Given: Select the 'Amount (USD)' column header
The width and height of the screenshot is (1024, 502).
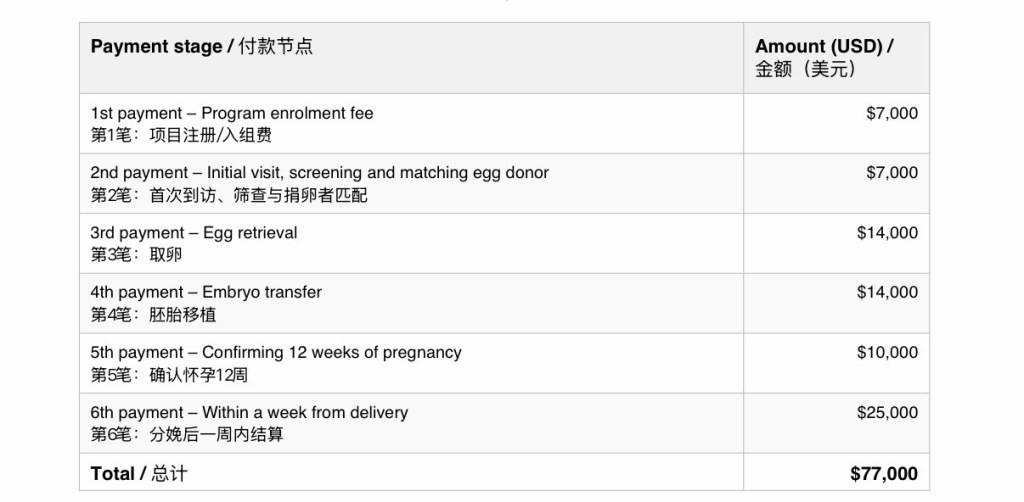Looking at the screenshot, I should [824, 47].
